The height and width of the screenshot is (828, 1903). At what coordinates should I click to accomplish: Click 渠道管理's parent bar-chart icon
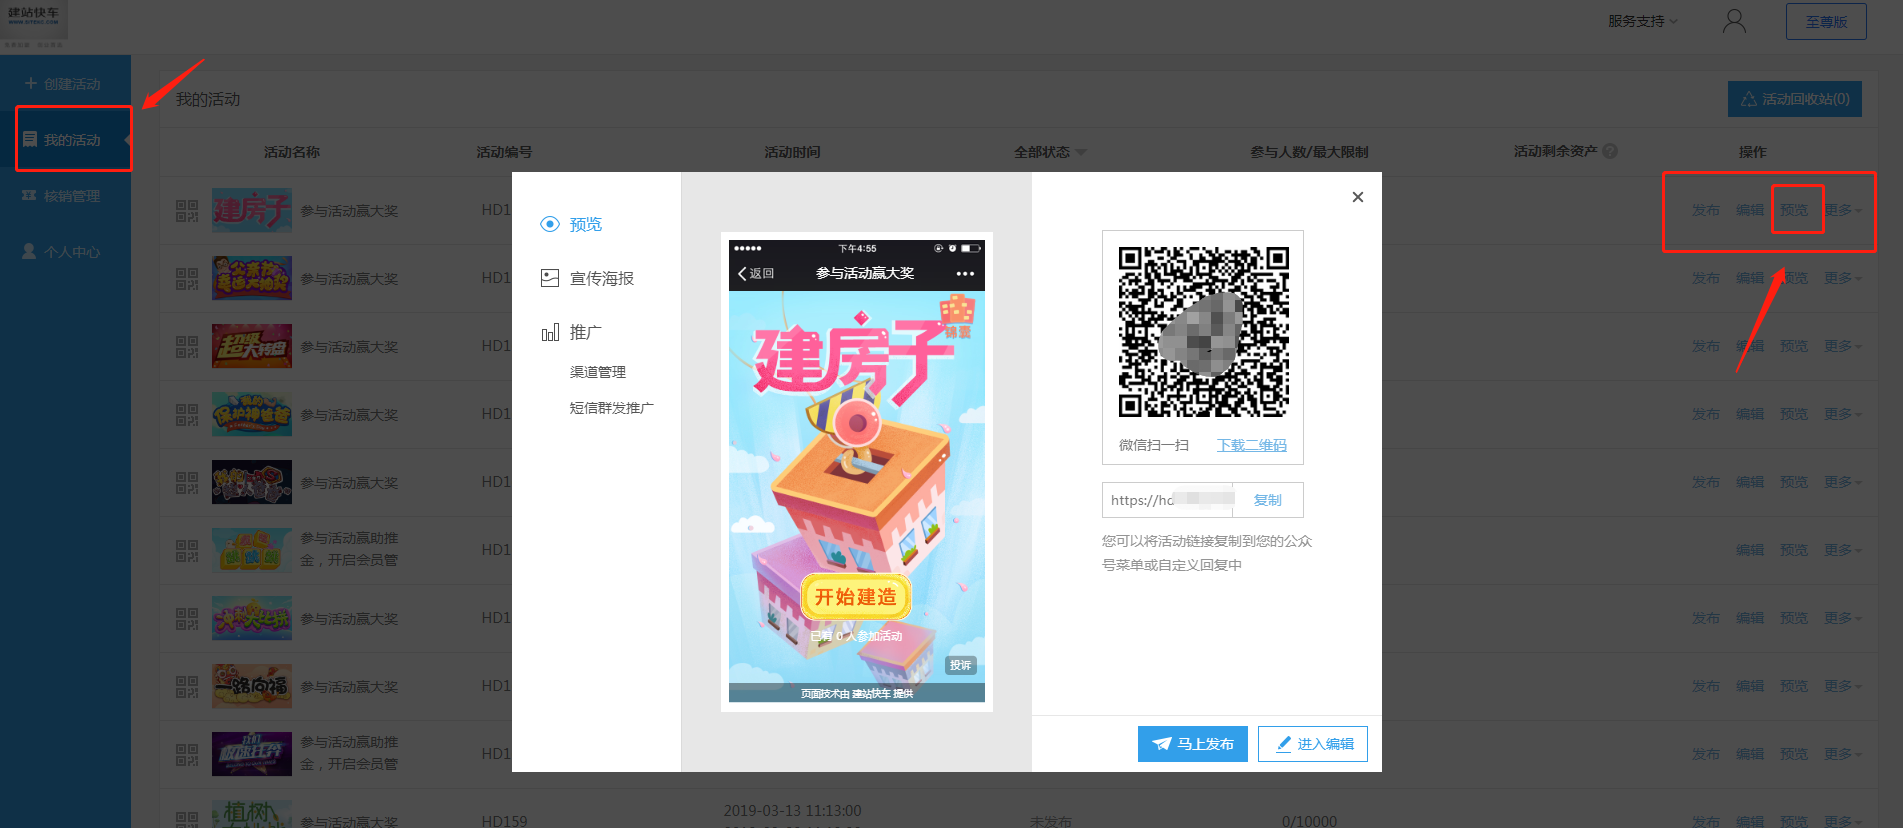(x=550, y=332)
